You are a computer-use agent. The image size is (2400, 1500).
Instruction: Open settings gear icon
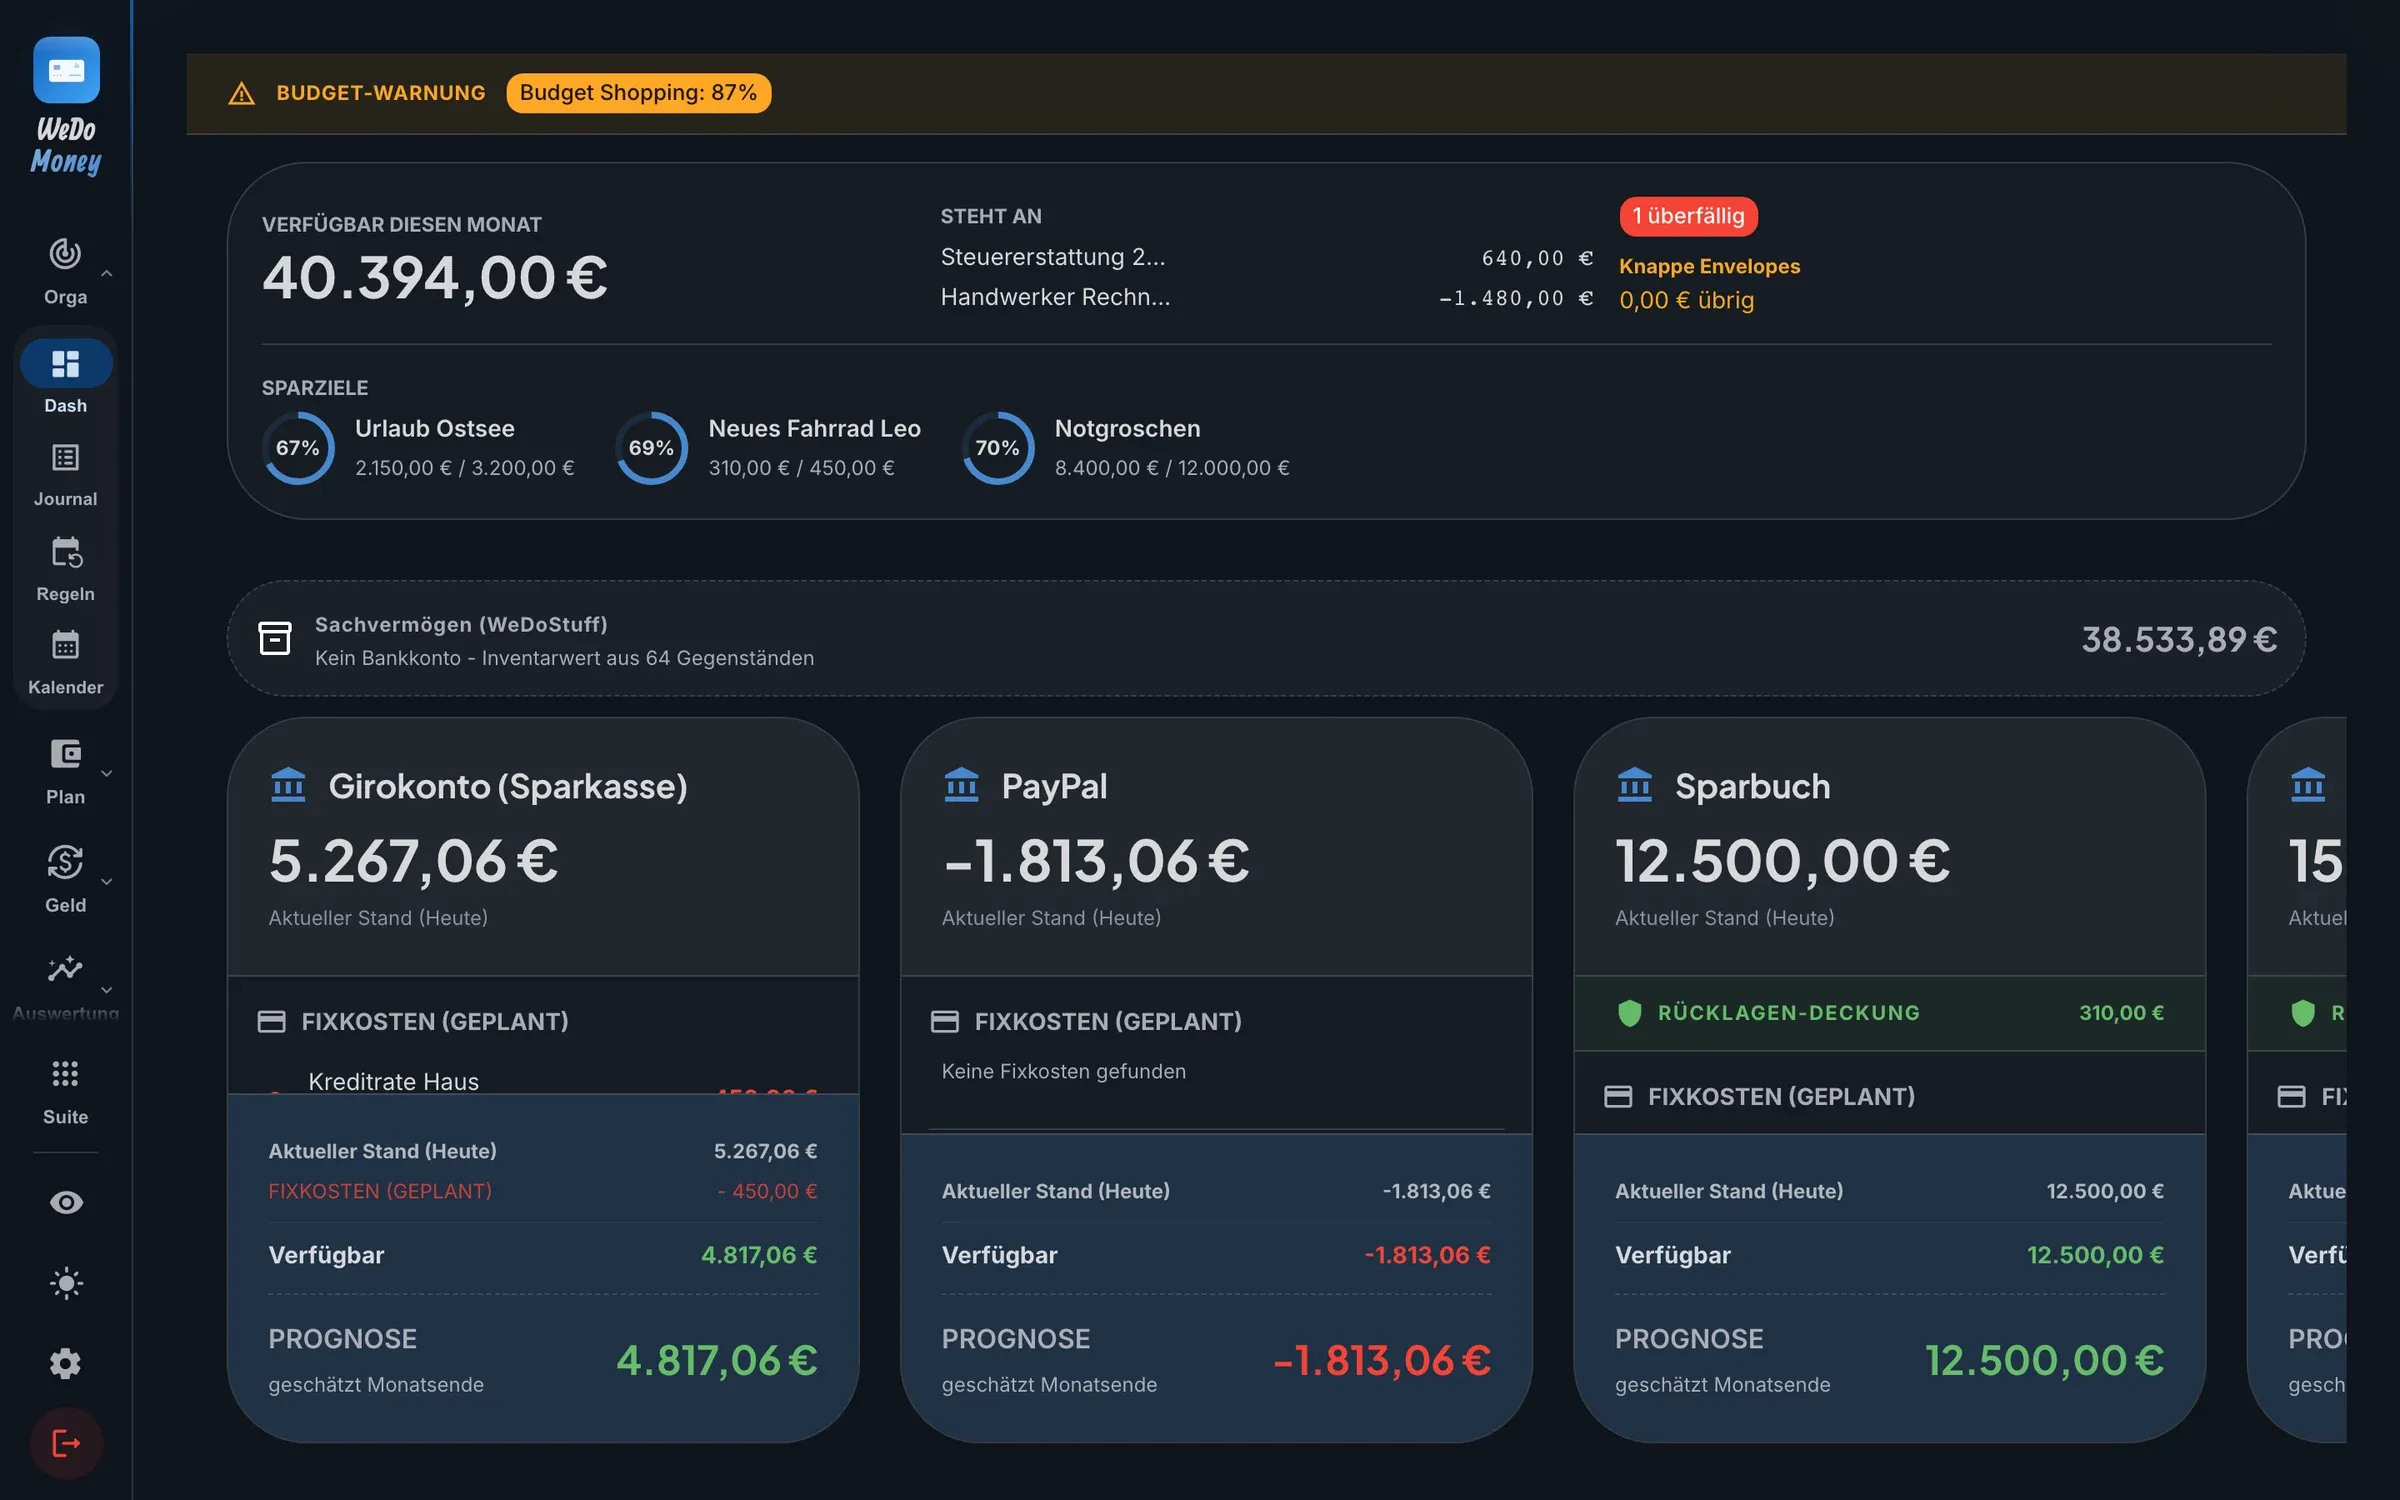[x=66, y=1363]
